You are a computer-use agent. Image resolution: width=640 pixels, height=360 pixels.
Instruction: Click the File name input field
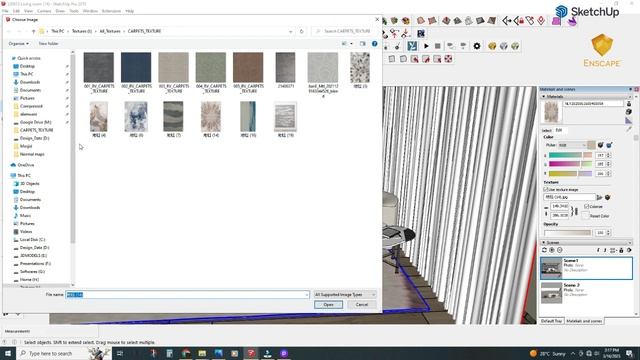tap(187, 294)
